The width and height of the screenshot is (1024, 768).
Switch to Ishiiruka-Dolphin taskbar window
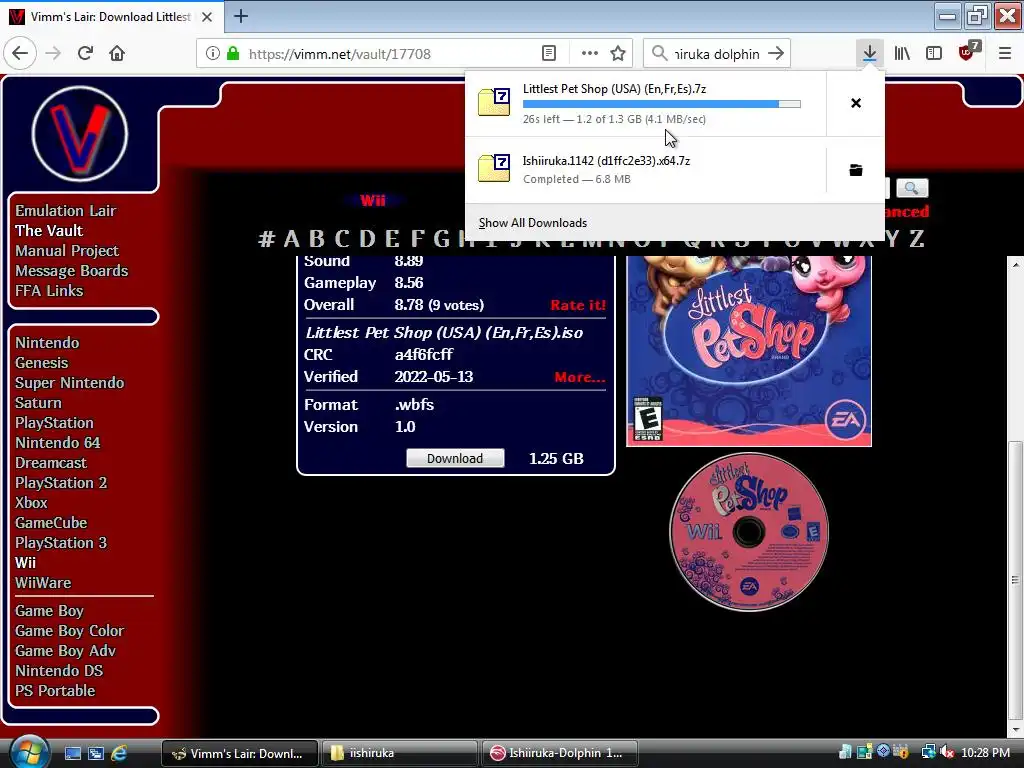pos(560,753)
